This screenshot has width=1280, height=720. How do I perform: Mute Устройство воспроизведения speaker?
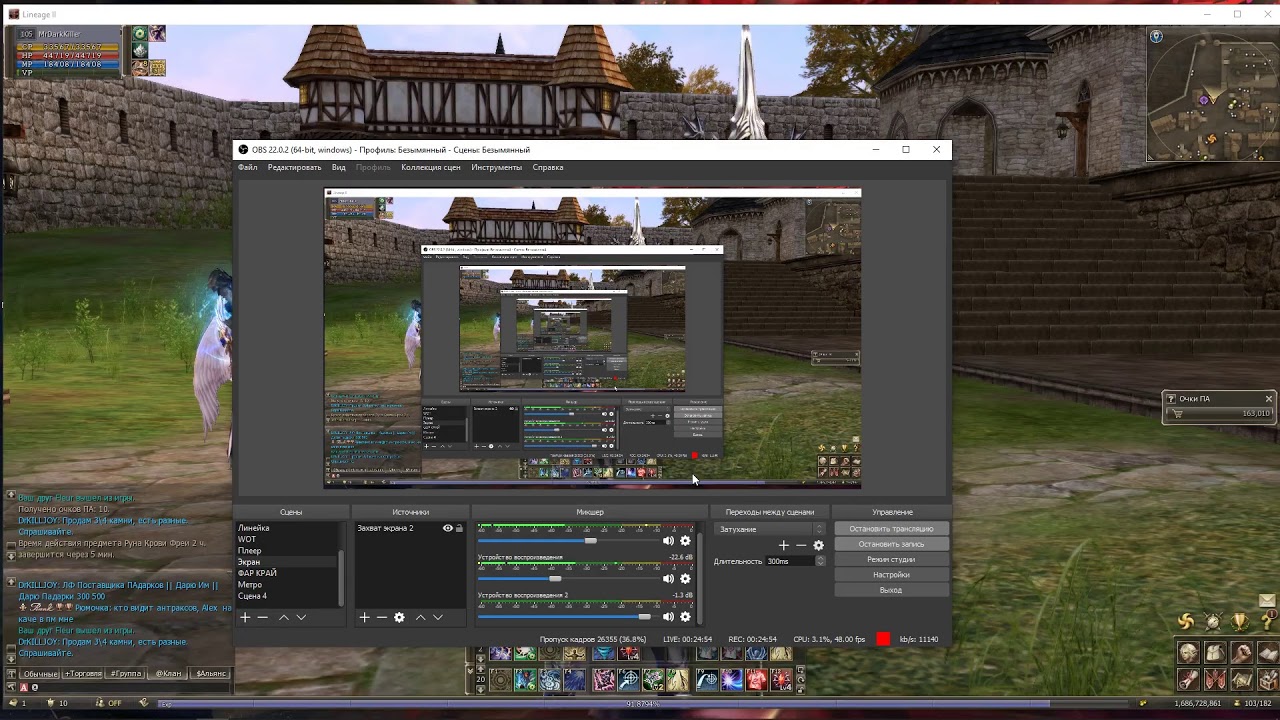668,578
